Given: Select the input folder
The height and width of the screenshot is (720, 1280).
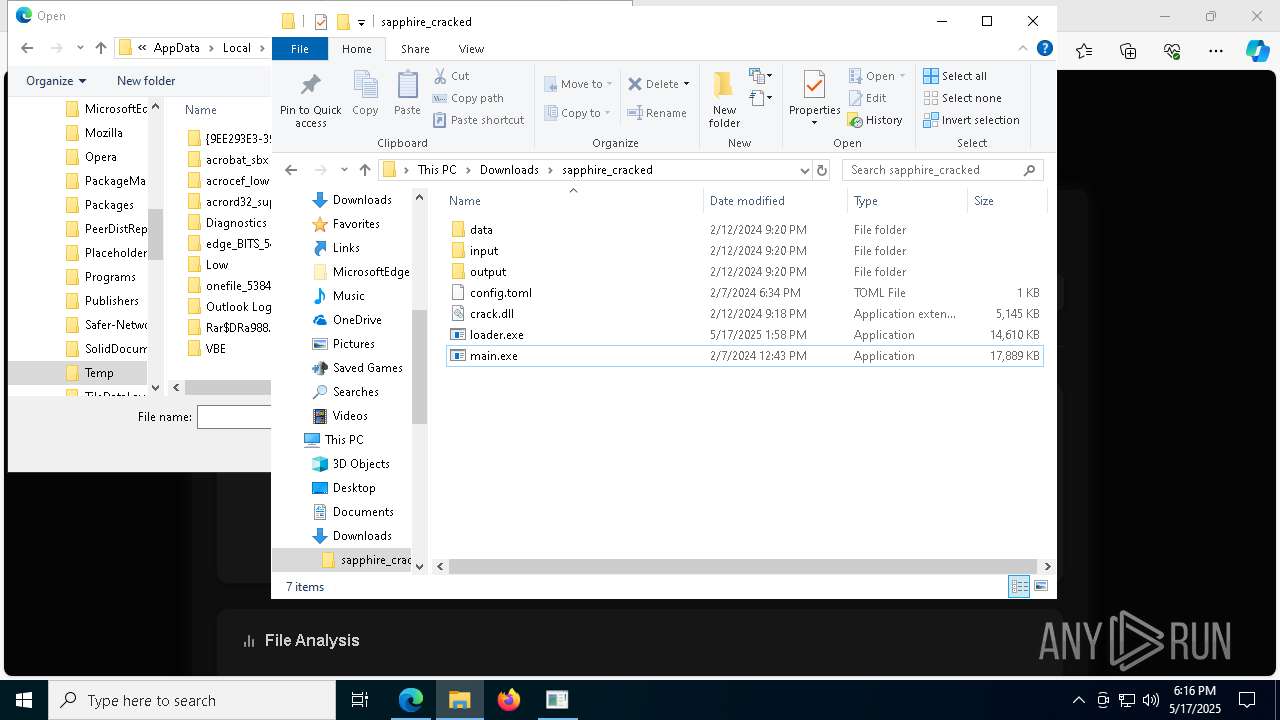Looking at the screenshot, I should 744,250.
